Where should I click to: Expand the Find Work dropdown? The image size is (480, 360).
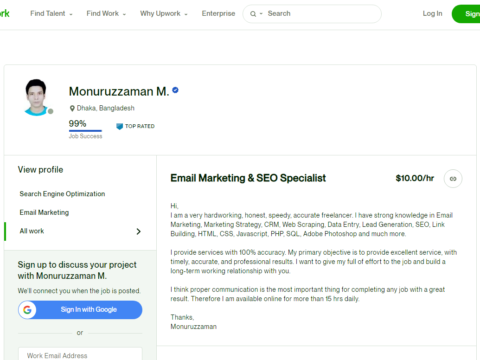pos(106,14)
